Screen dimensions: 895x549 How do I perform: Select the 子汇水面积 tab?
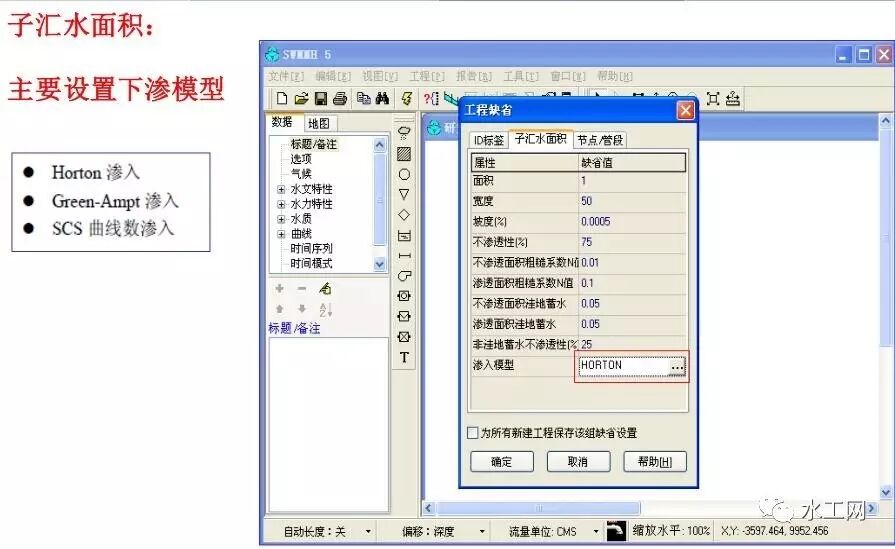(540, 139)
